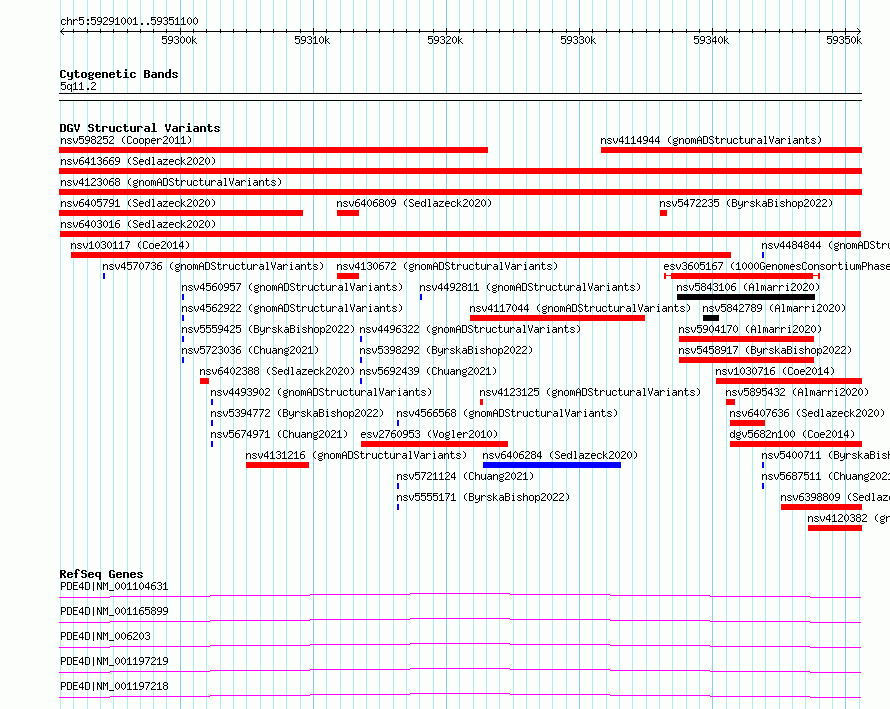Click PDE4D|NM_006203 transcript

[x=106, y=636]
